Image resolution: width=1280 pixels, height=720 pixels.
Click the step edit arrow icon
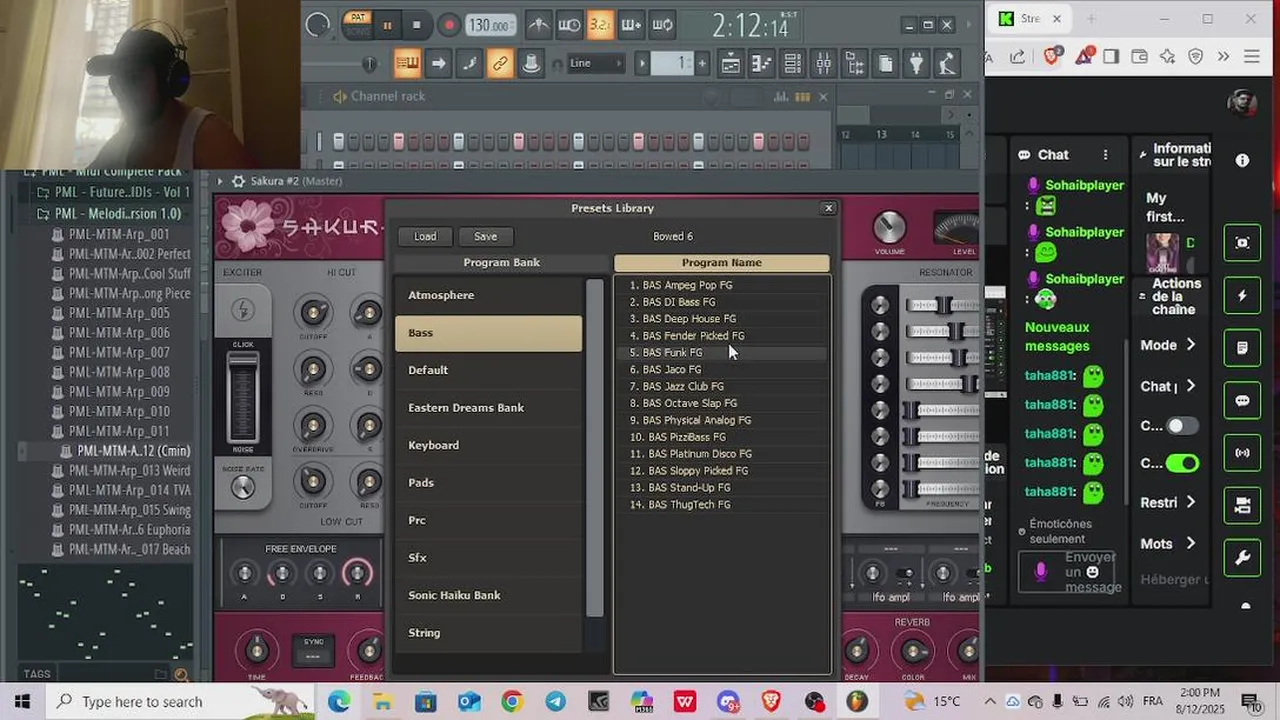tap(438, 64)
